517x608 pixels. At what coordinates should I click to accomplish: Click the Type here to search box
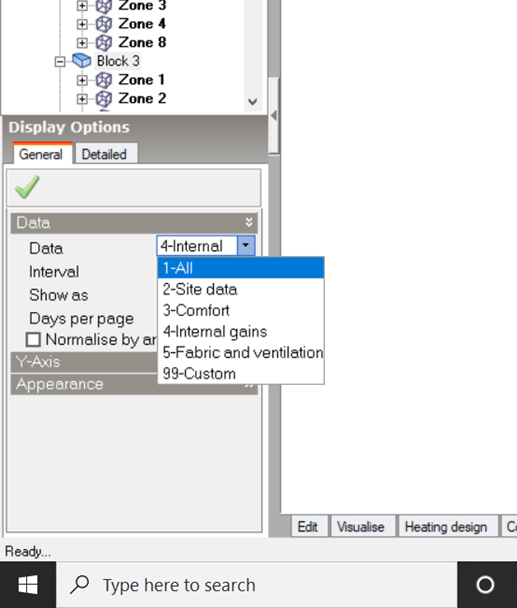tap(256, 585)
